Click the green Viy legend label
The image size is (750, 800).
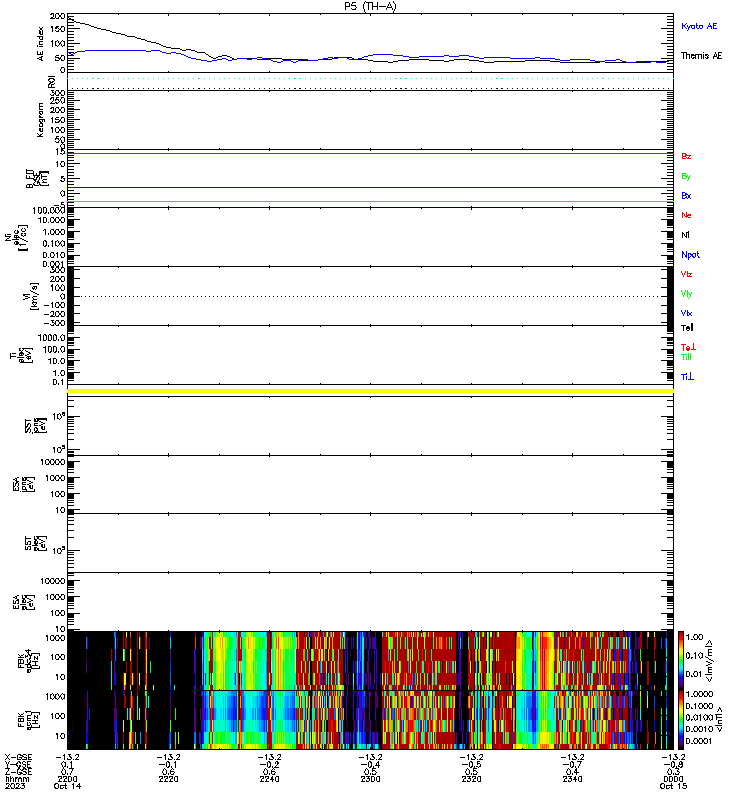[x=686, y=294]
